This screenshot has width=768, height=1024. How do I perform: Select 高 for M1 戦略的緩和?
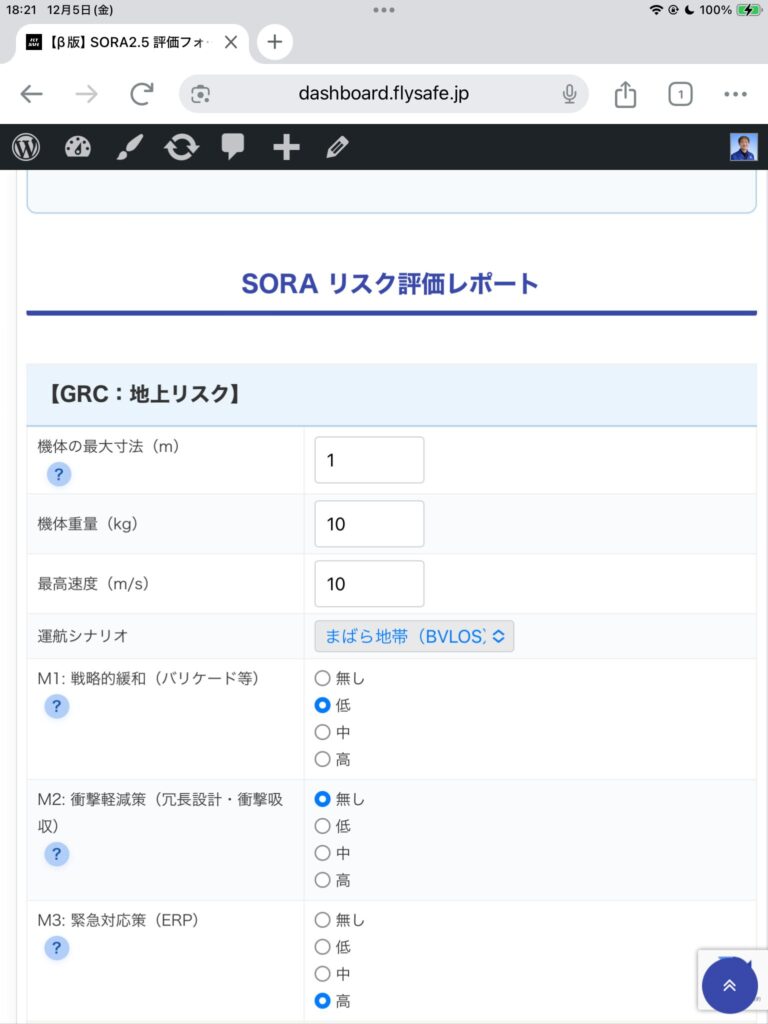point(322,759)
